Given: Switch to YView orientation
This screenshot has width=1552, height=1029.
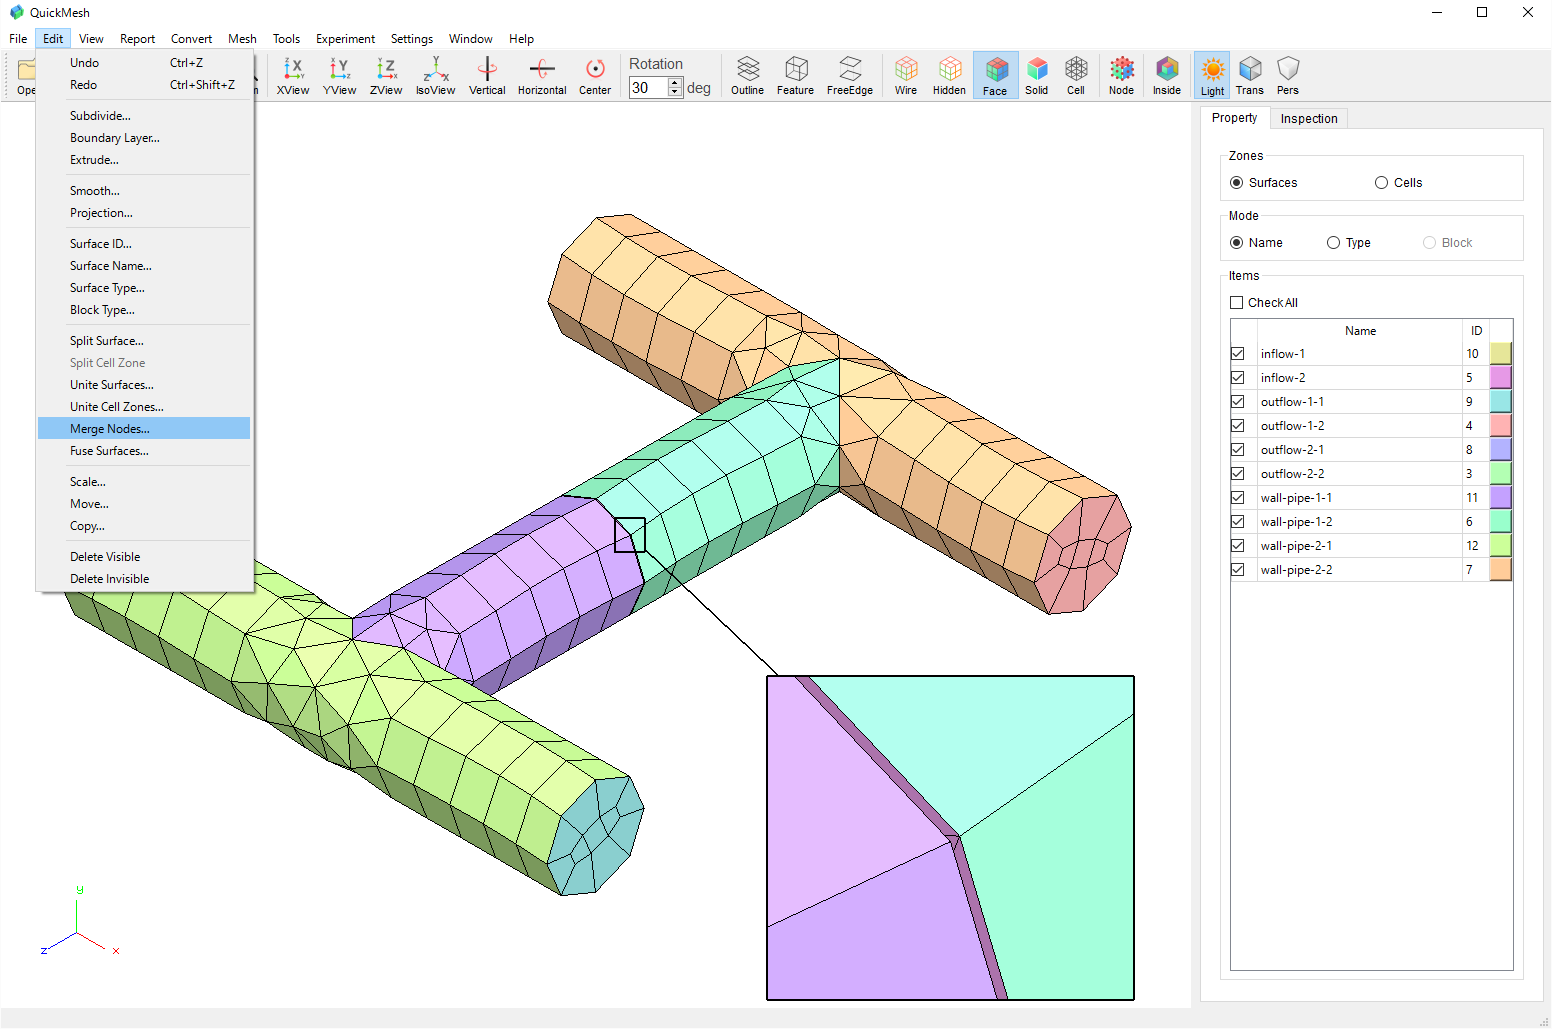Looking at the screenshot, I should point(340,76).
